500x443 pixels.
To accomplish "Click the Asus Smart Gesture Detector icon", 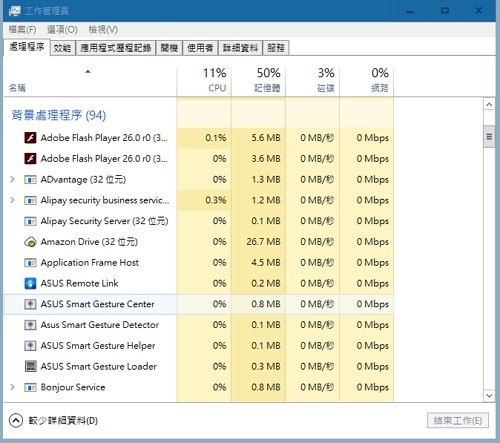I will click(30, 325).
